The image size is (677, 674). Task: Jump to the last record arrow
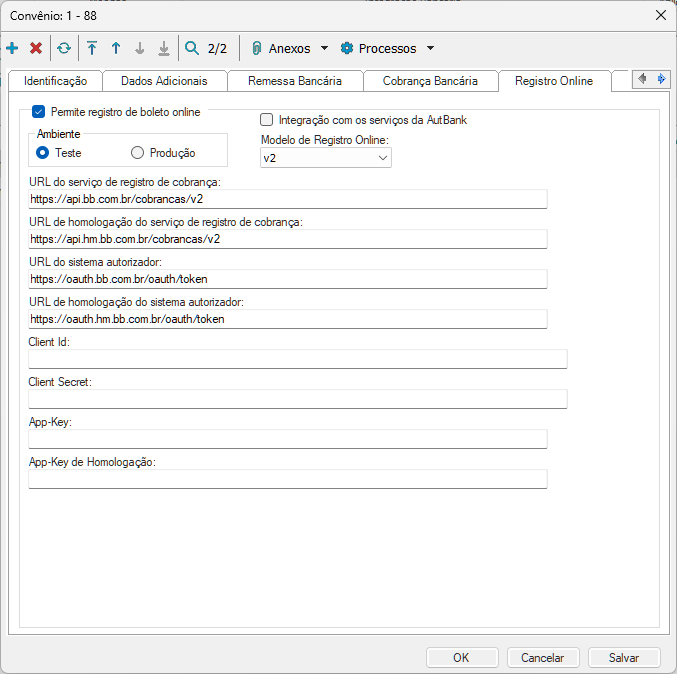tap(164, 48)
